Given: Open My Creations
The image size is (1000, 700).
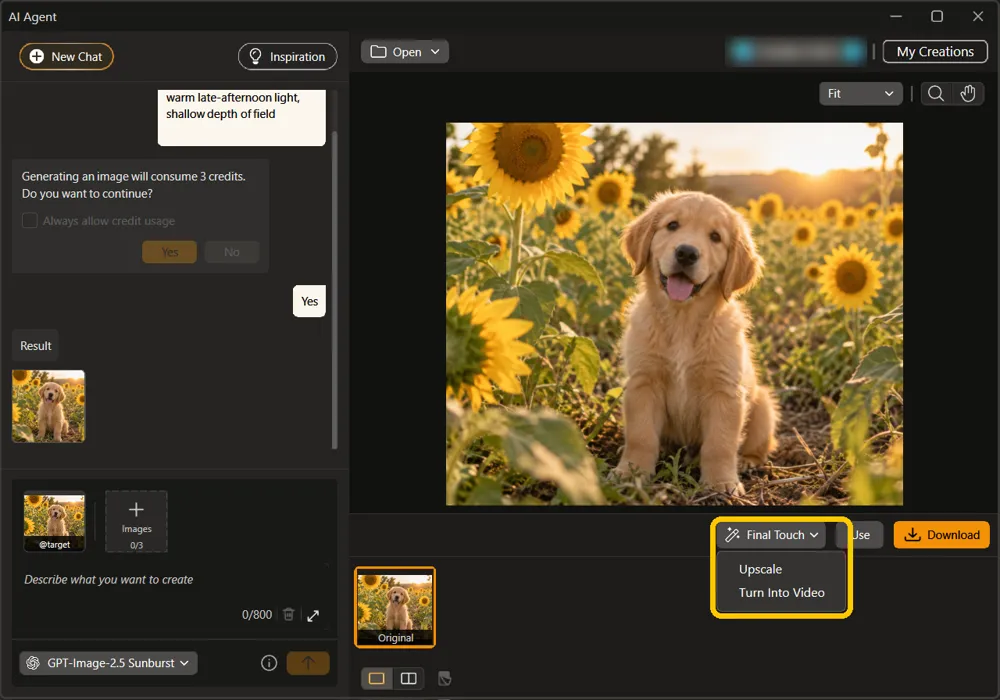Looking at the screenshot, I should click(935, 52).
